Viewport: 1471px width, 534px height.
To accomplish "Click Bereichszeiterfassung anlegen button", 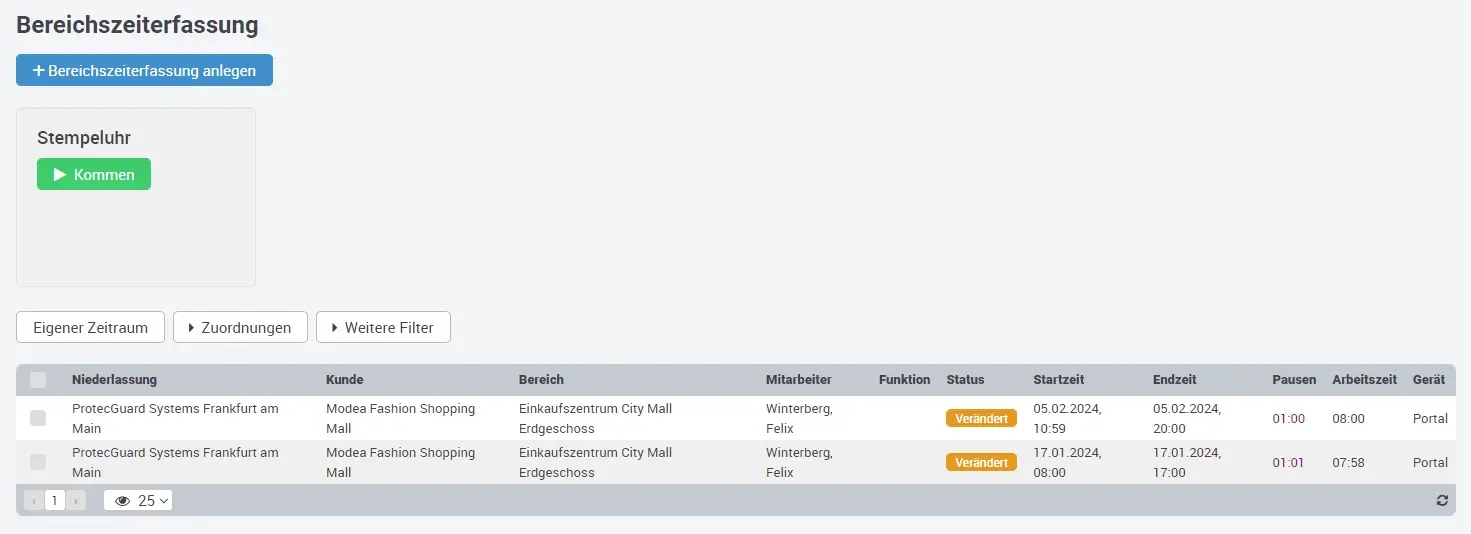I will point(144,70).
